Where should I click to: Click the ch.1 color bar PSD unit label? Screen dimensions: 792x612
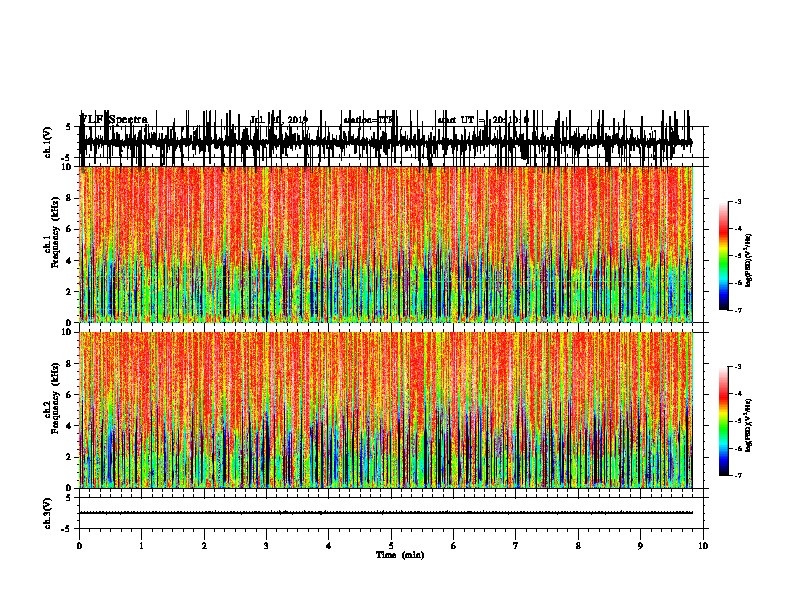(749, 260)
